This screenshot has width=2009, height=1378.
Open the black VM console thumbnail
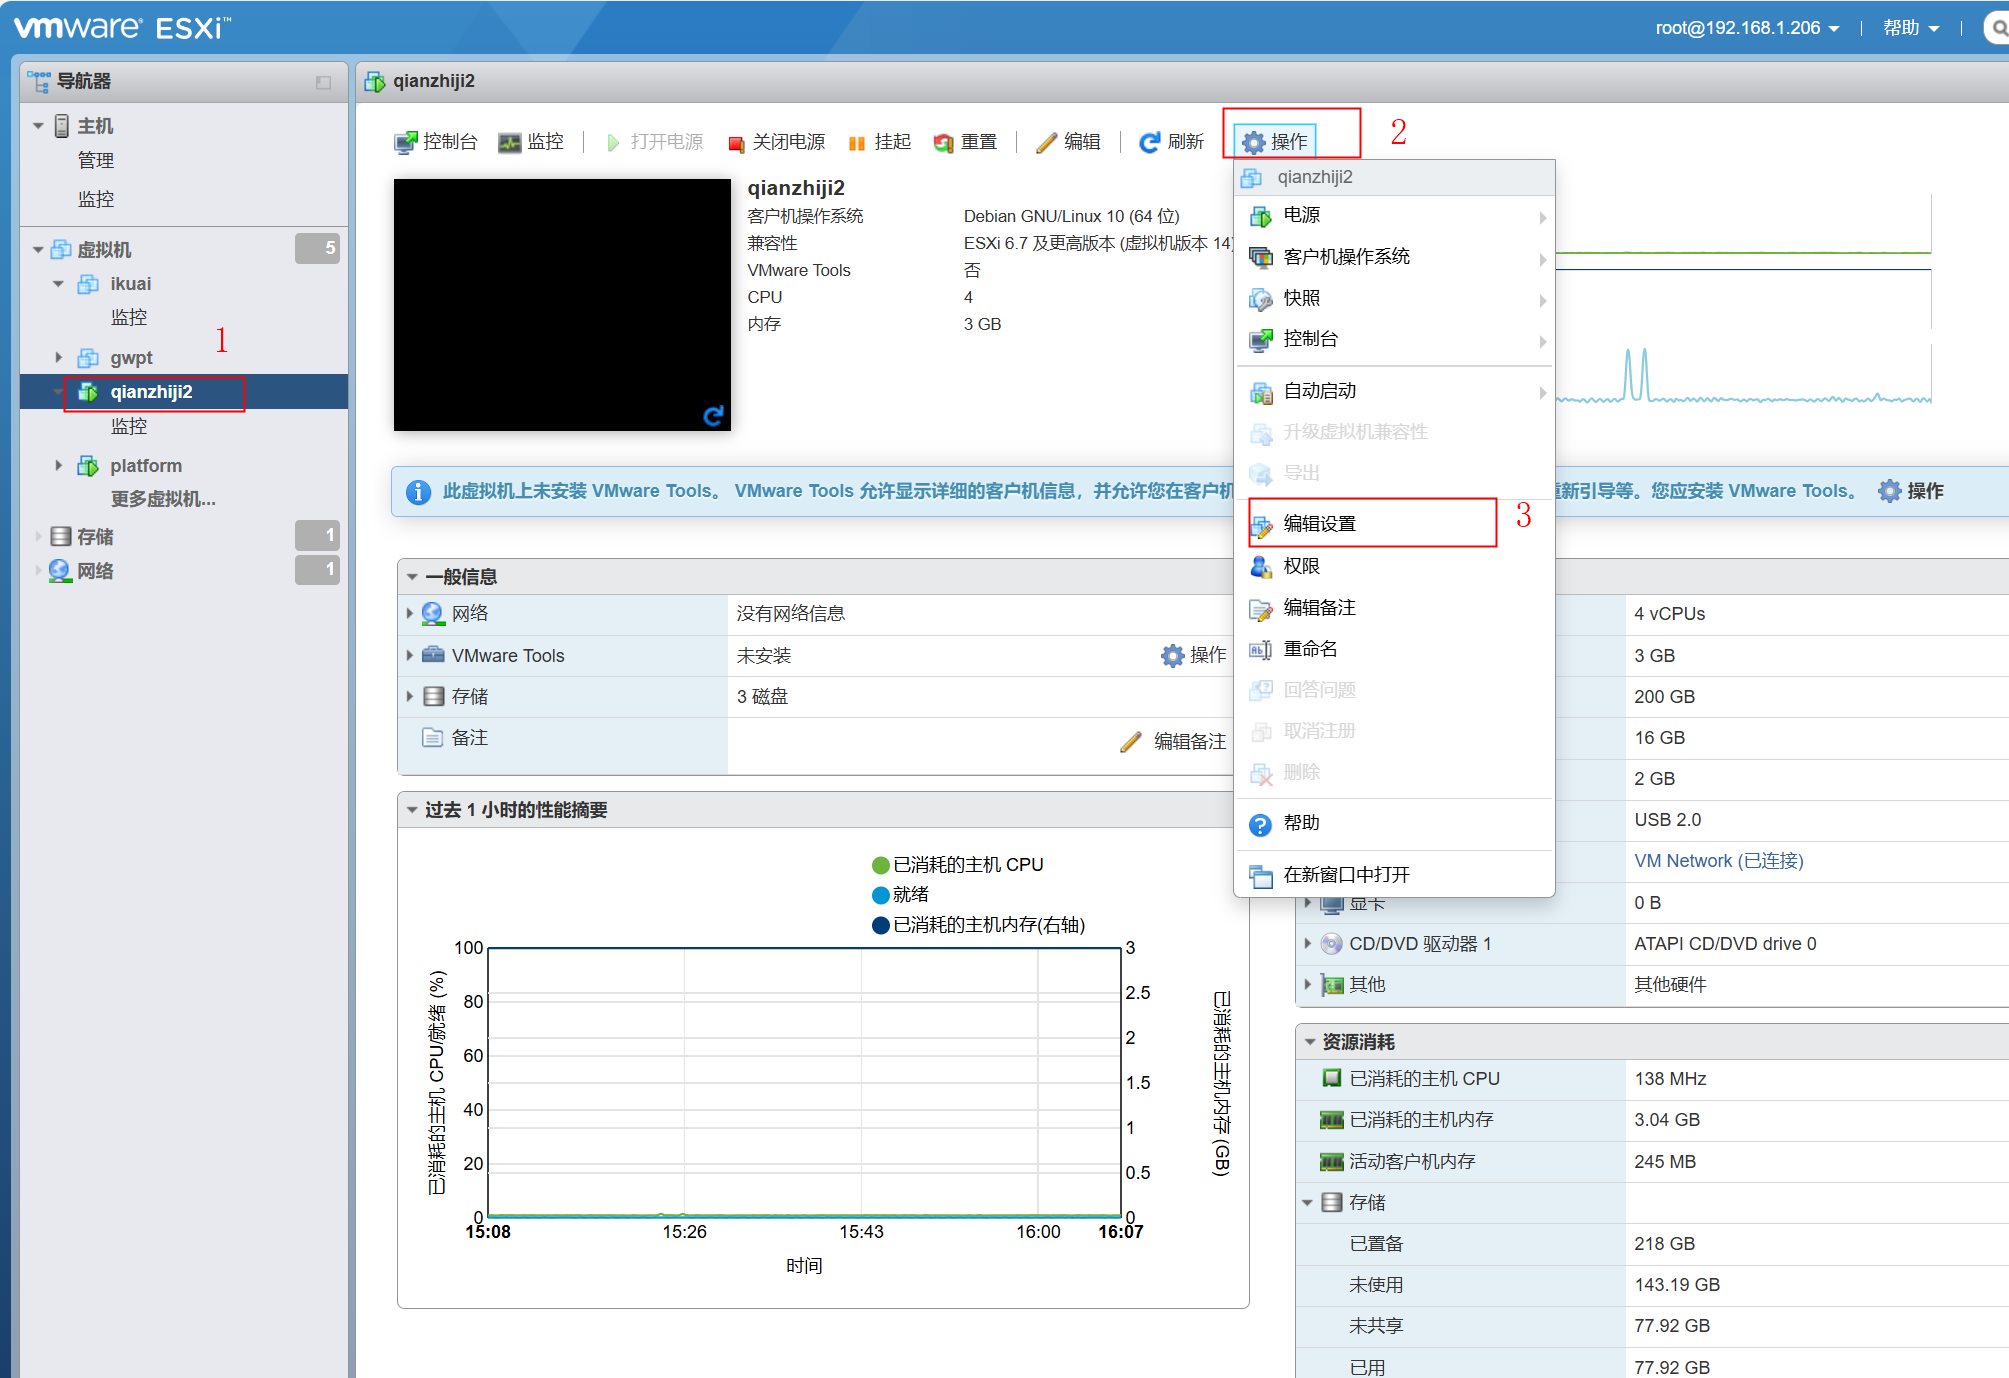(x=562, y=305)
